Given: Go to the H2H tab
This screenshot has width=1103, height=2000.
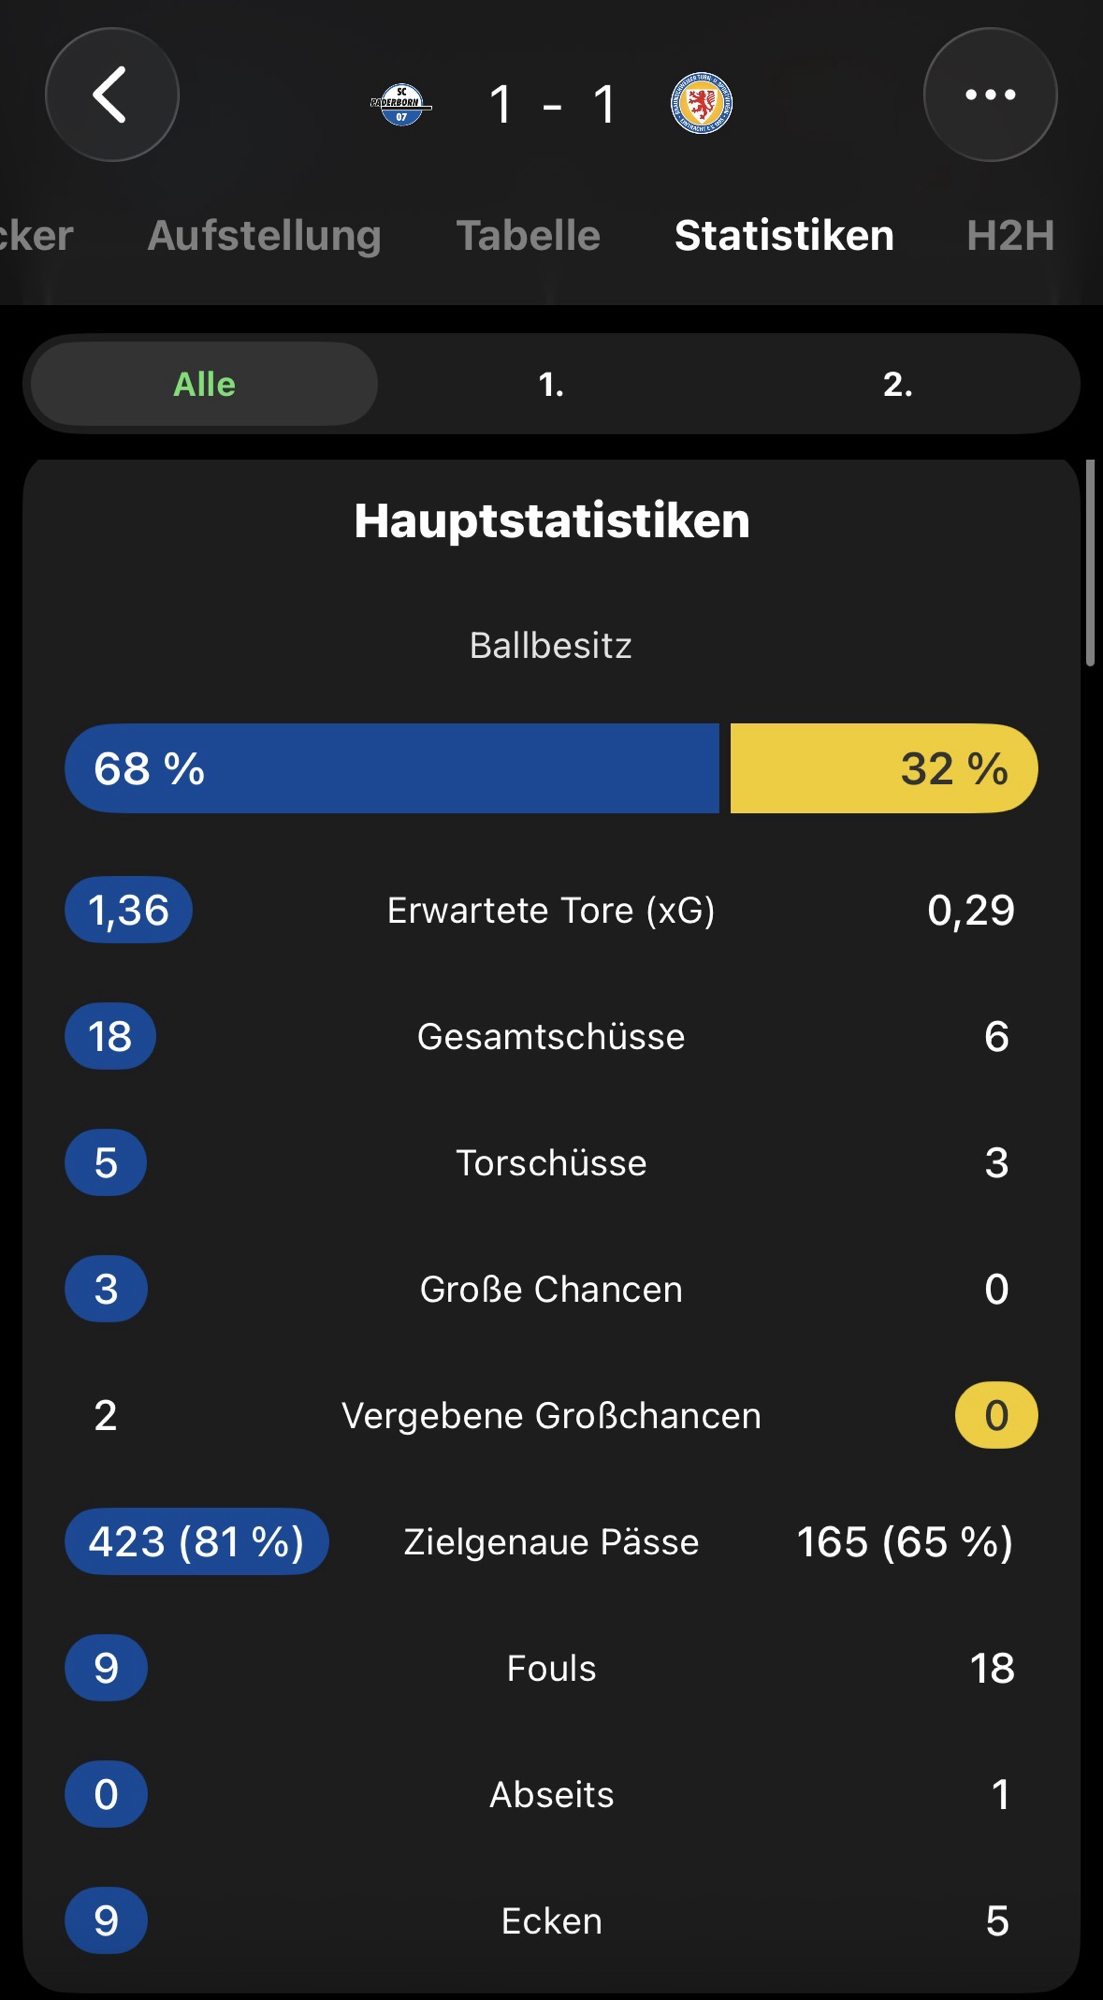Looking at the screenshot, I should (x=1010, y=236).
